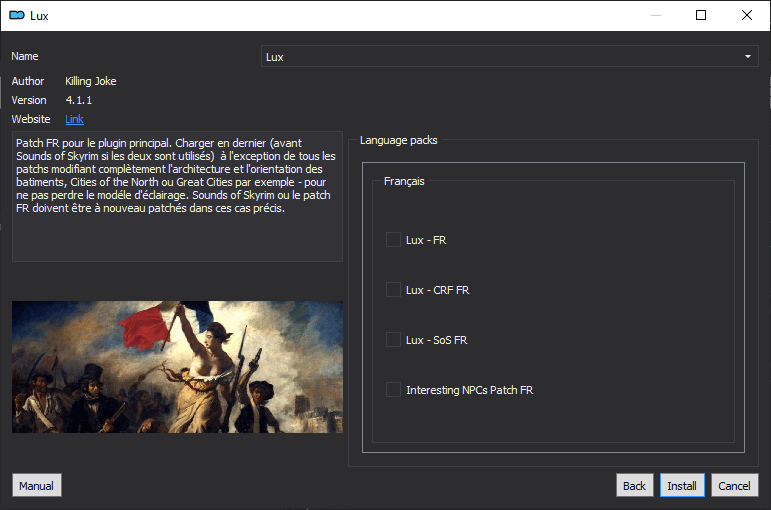Open the Name dropdown arrow
Image resolution: width=771 pixels, height=510 pixels.
click(747, 57)
